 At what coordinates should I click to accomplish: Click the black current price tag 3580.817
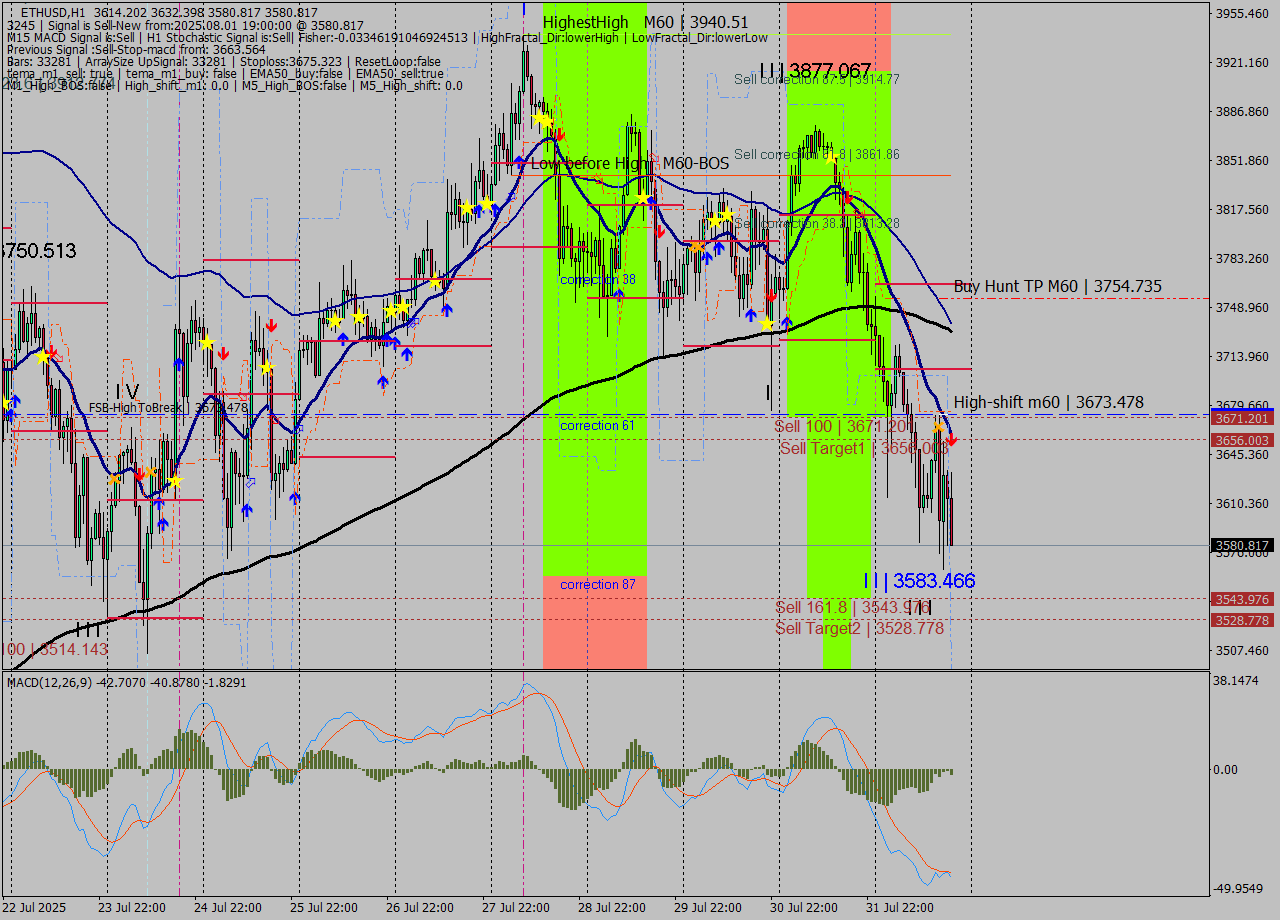pyautogui.click(x=1241, y=546)
